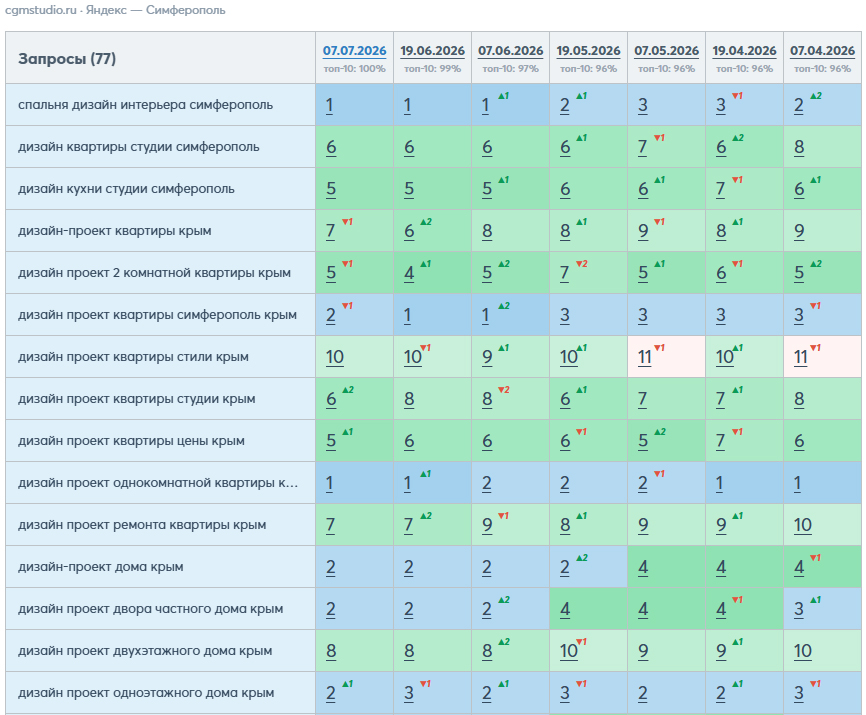Viewport: 866px width, 715px height.
Task: Open the 07.05.2026 date header link
Action: click(x=666, y=51)
